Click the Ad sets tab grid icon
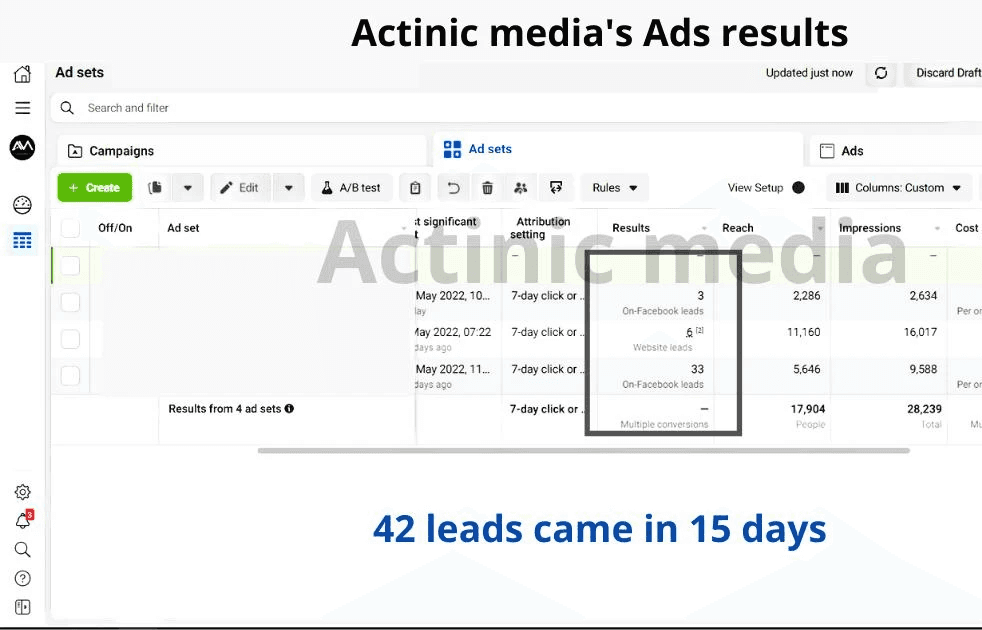Screen dimensions: 982x630 coord(452,149)
